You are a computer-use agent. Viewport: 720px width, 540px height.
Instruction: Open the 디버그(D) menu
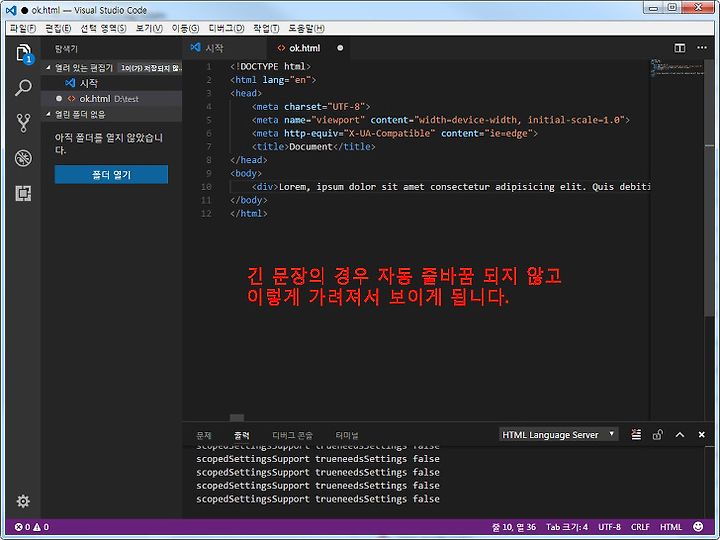(x=226, y=28)
